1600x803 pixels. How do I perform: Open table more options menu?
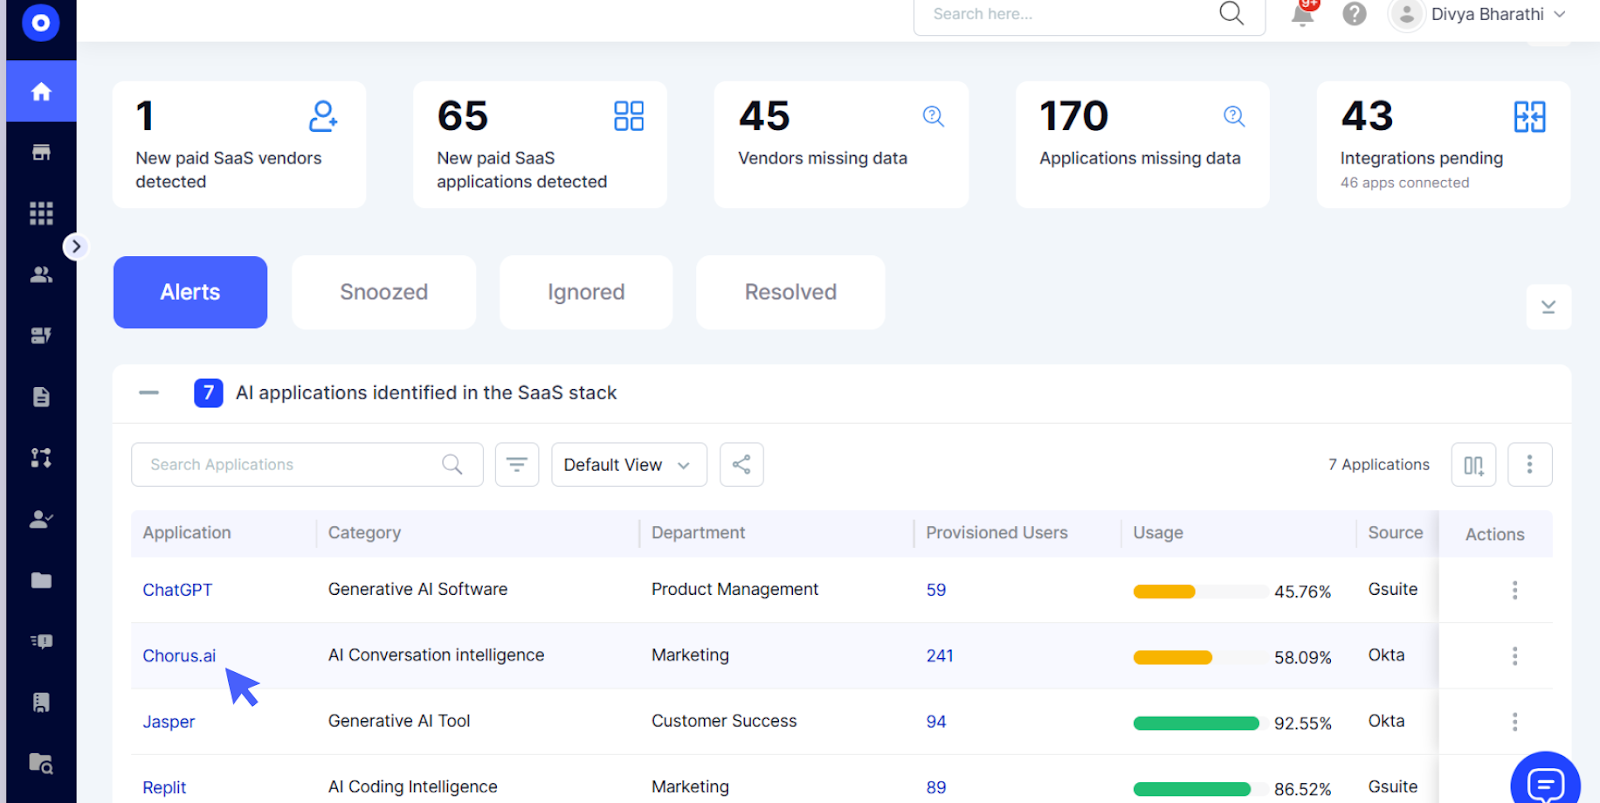coord(1529,465)
